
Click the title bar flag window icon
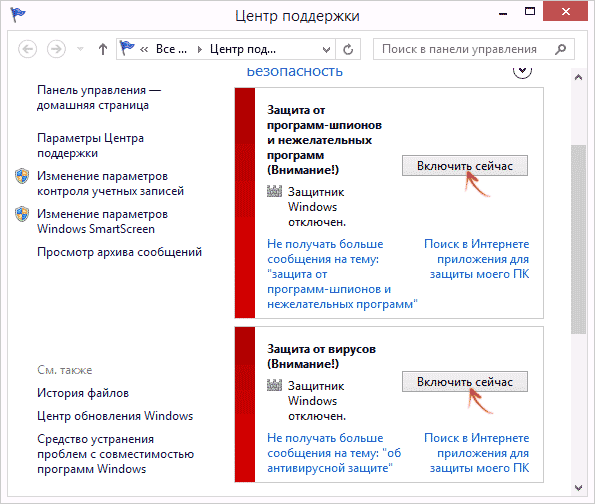(17, 14)
